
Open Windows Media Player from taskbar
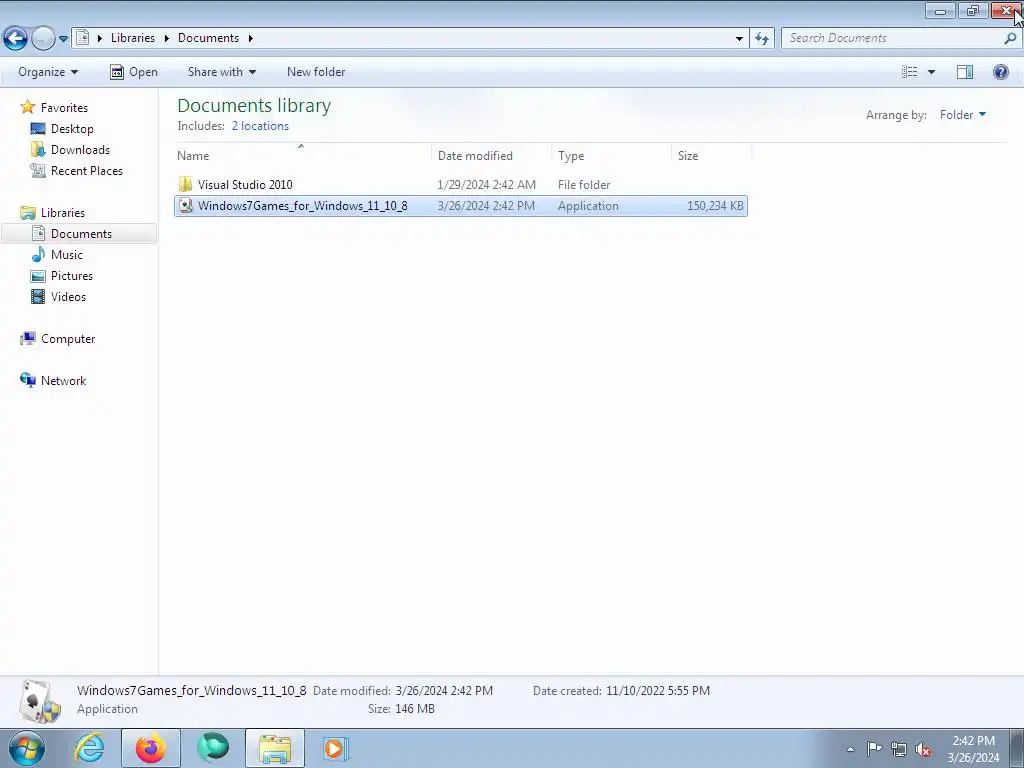point(336,748)
